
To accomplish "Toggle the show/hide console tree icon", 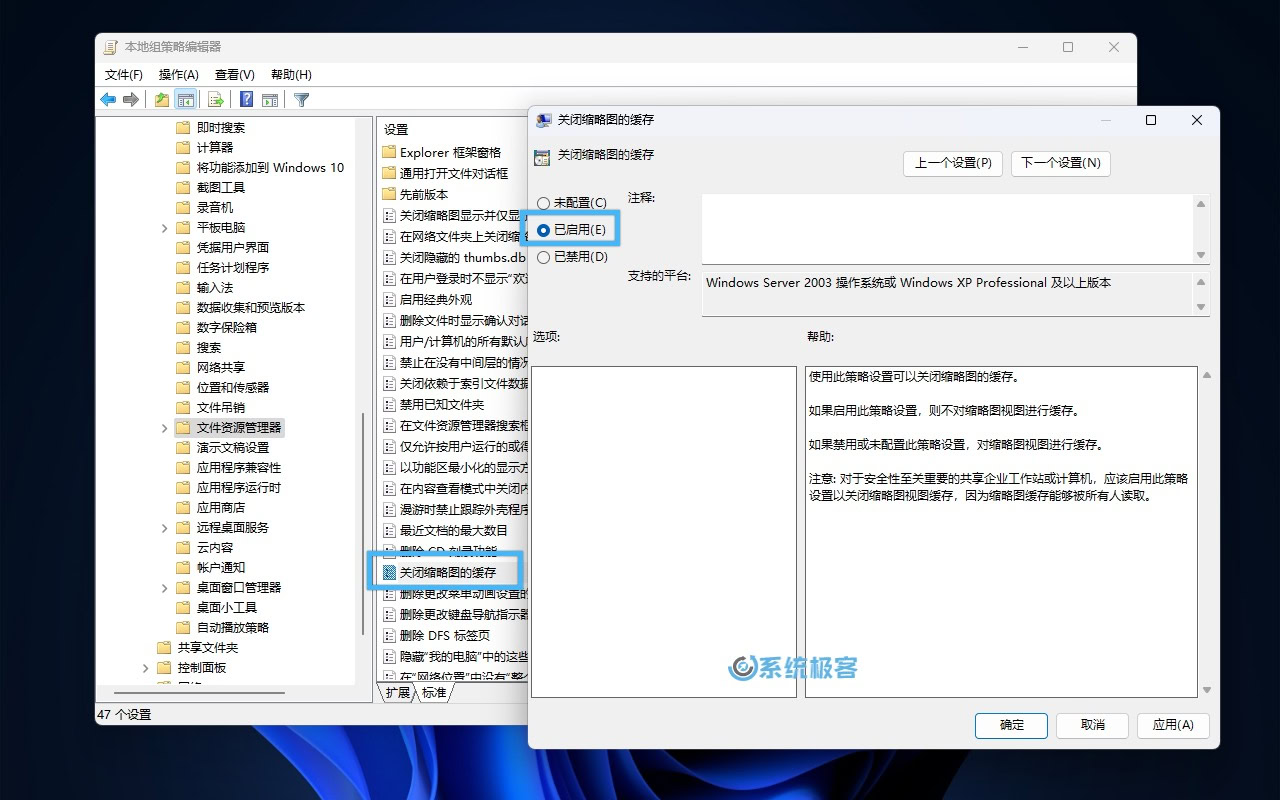I will click(x=185, y=99).
